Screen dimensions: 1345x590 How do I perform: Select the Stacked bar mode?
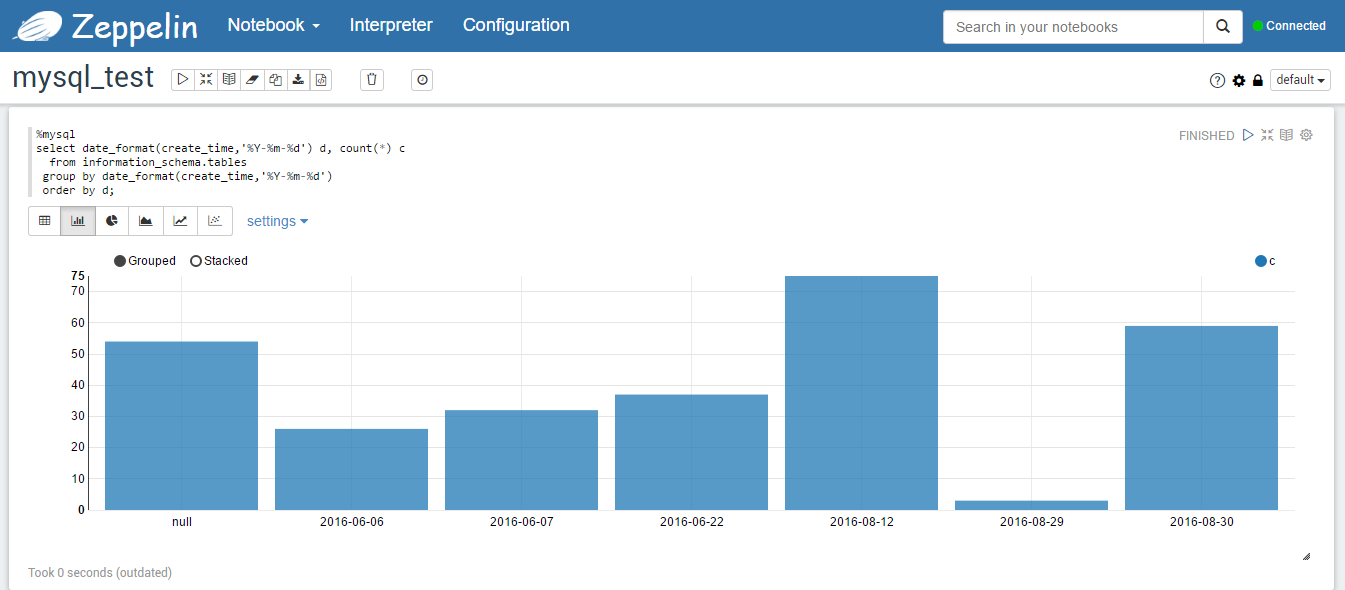(x=219, y=261)
